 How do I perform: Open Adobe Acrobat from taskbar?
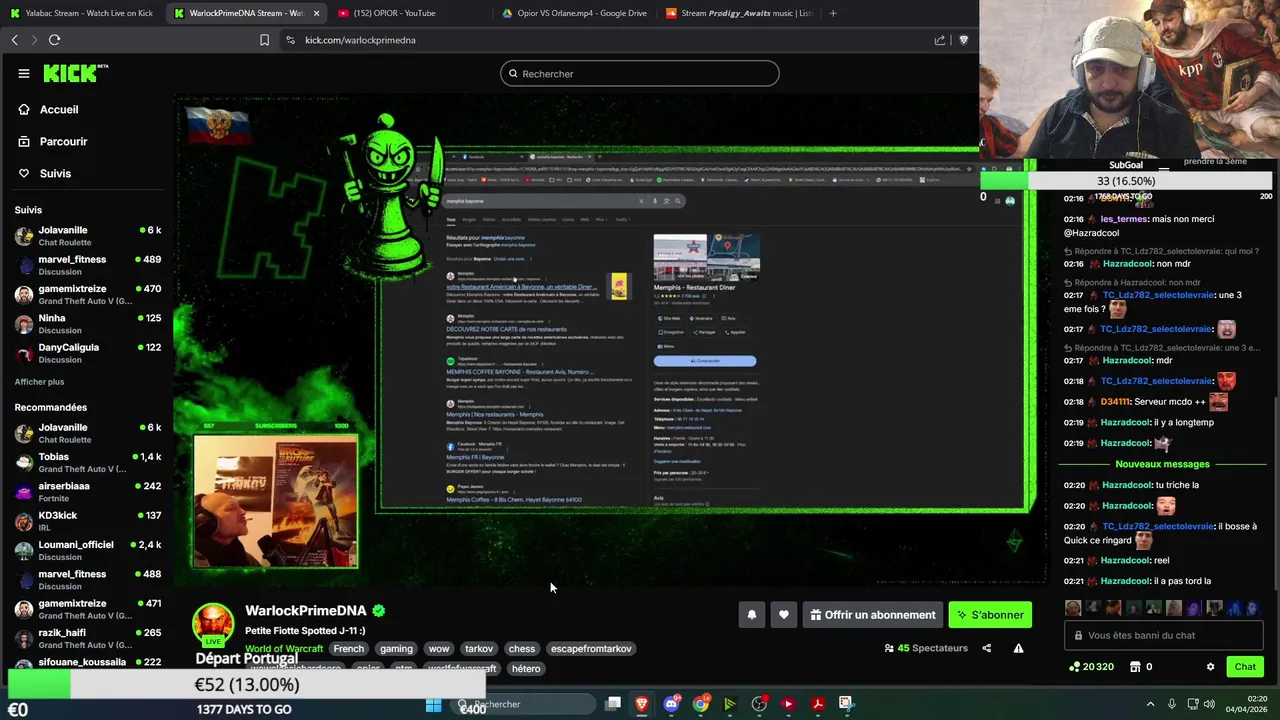[817, 704]
